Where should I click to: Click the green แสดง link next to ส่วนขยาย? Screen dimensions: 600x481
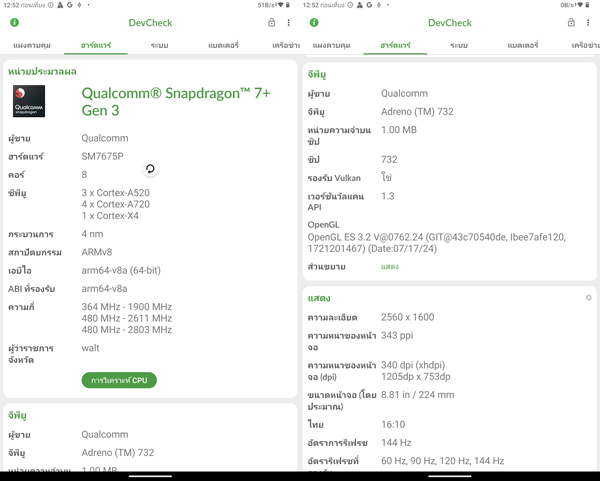[x=390, y=267]
